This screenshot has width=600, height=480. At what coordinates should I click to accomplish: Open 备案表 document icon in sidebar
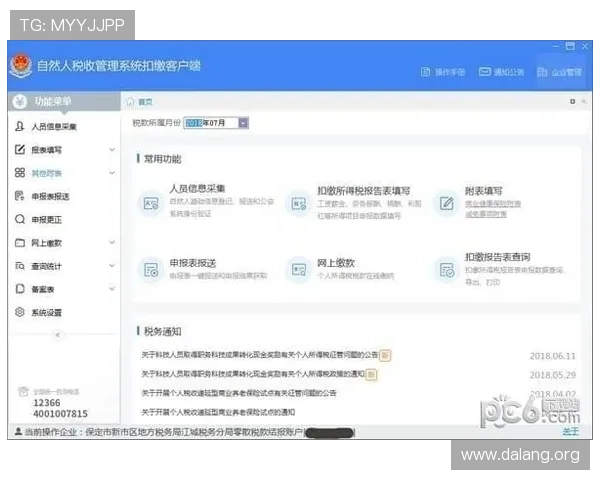pos(20,289)
